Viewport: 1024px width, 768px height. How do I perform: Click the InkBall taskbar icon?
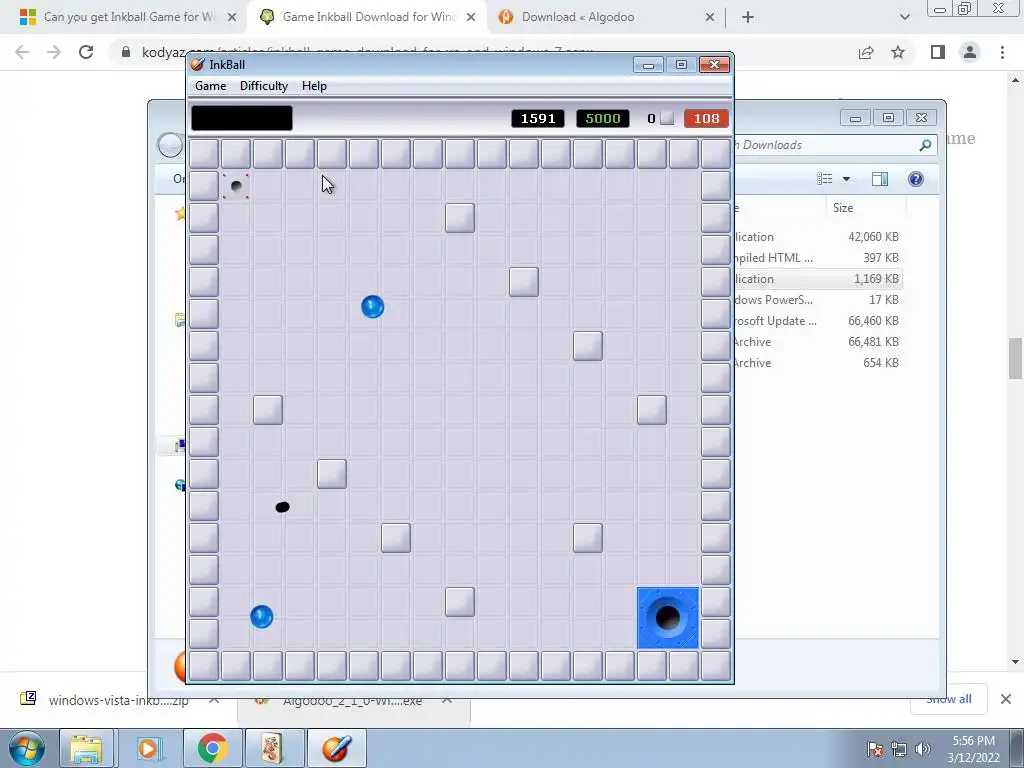336,748
